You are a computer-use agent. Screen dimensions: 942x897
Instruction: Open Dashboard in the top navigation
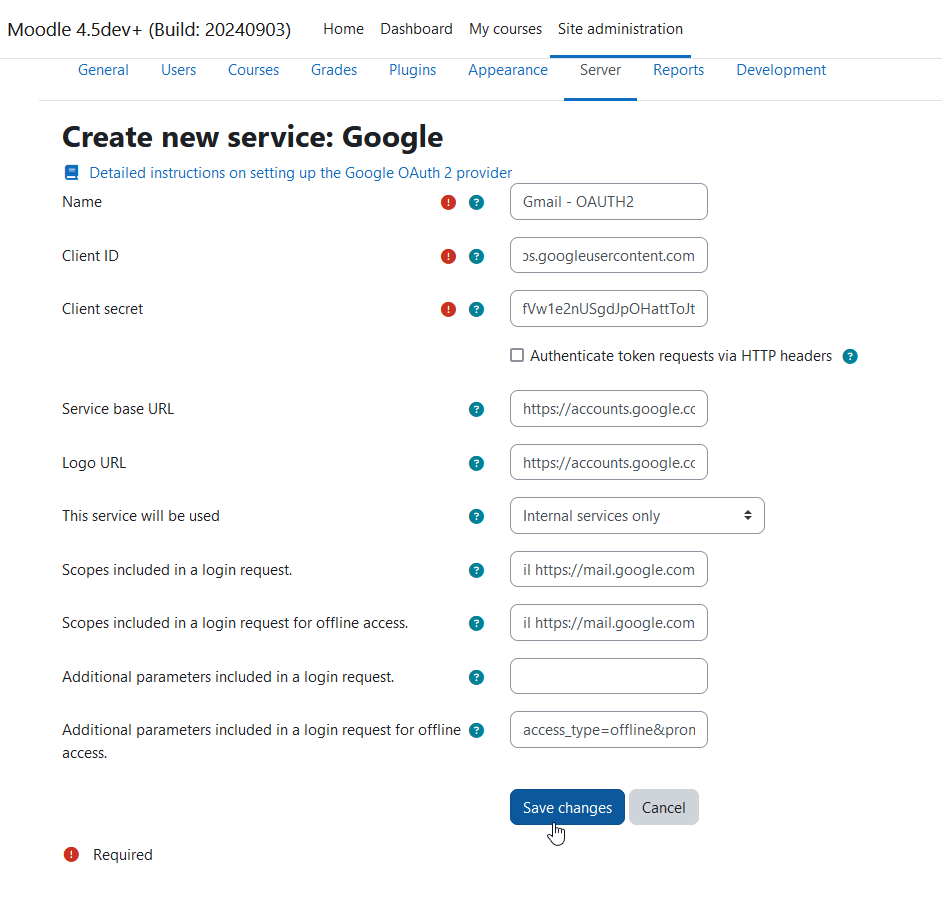tap(416, 29)
